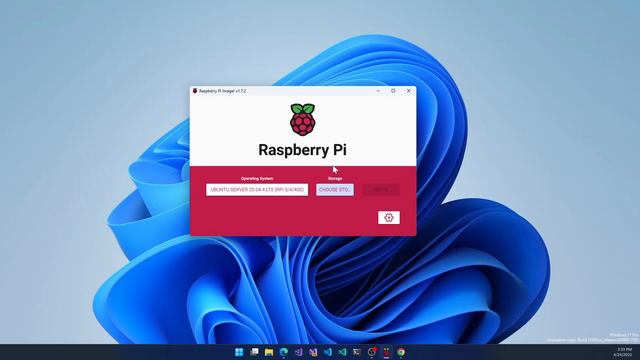Screen dimensions: 640x360
Task: Click the disabled Write button
Action: point(381,190)
